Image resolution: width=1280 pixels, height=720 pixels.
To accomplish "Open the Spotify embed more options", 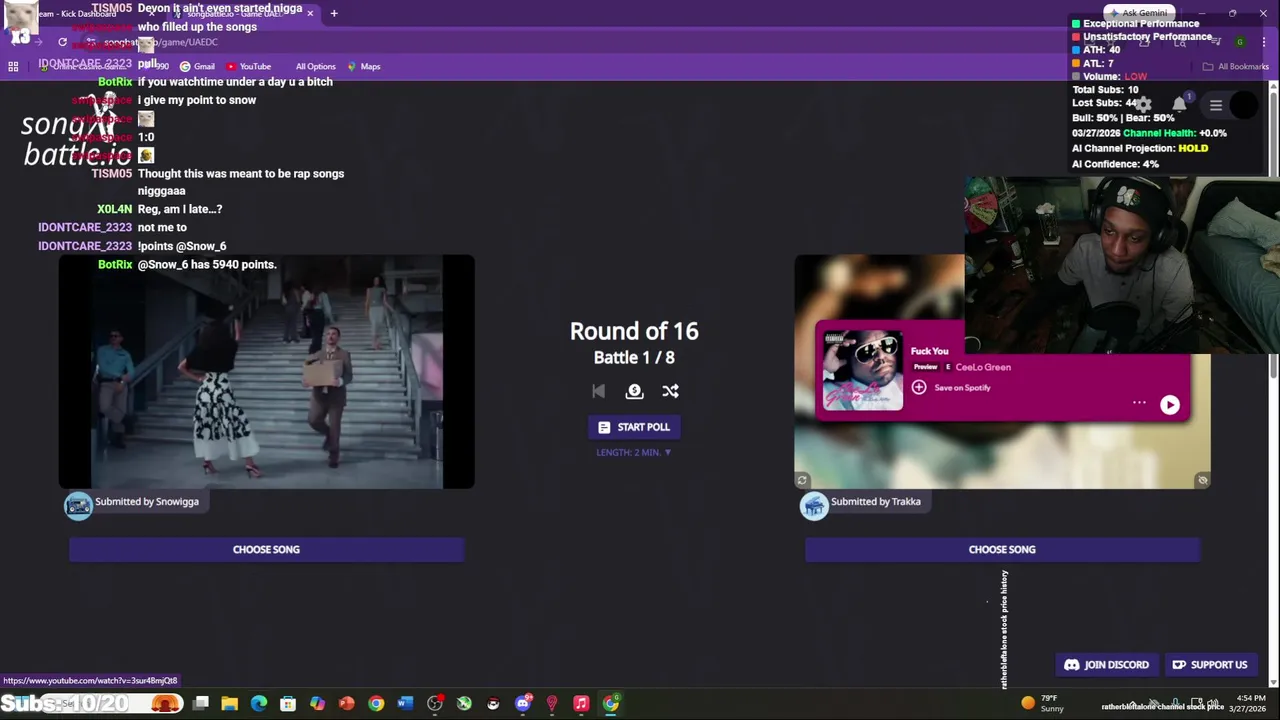I will [1139, 403].
